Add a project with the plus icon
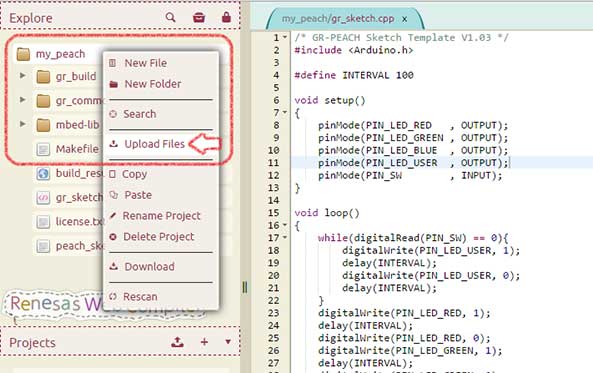The height and width of the screenshot is (373, 593). (204, 342)
